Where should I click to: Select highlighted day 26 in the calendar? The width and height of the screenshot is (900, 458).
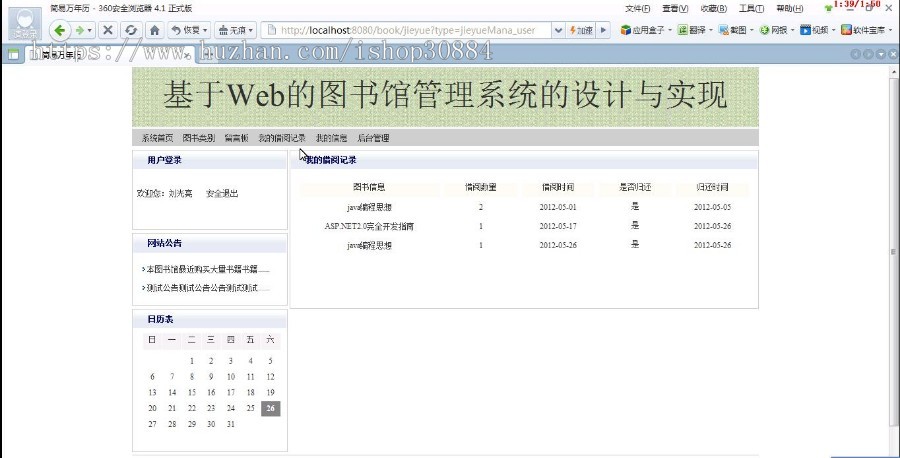270,409
